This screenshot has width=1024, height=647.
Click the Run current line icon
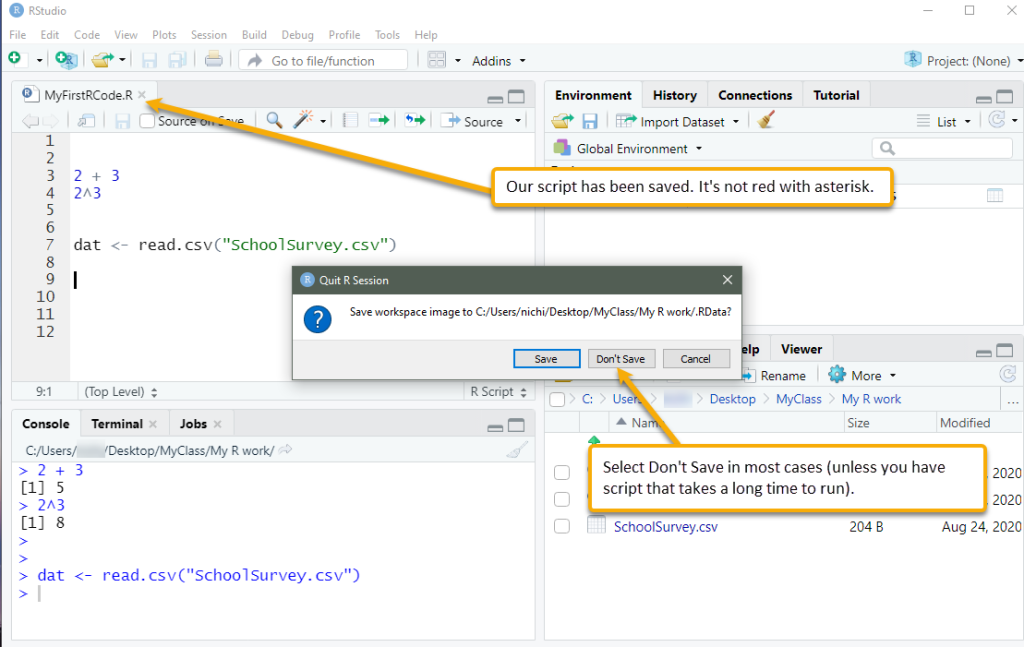379,120
